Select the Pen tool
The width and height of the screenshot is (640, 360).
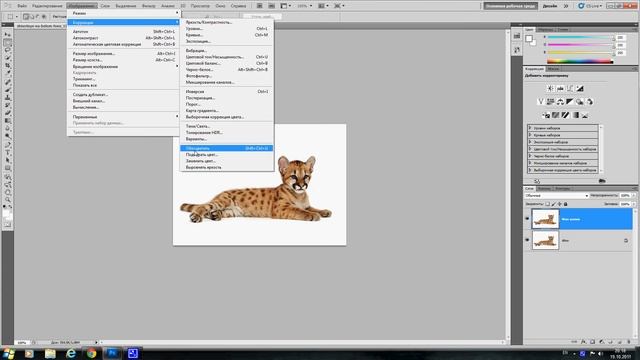[7, 145]
